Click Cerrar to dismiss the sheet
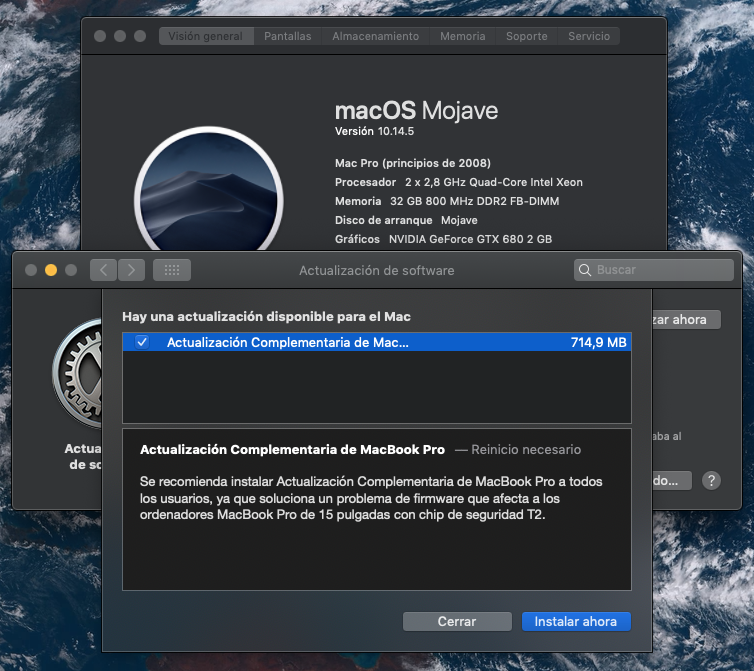Screen dimensions: 754x671 457,621
